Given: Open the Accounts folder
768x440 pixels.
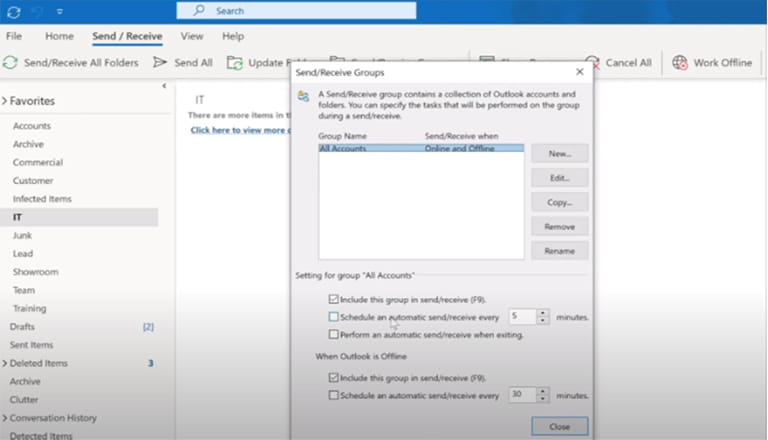Looking at the screenshot, I should point(32,126).
